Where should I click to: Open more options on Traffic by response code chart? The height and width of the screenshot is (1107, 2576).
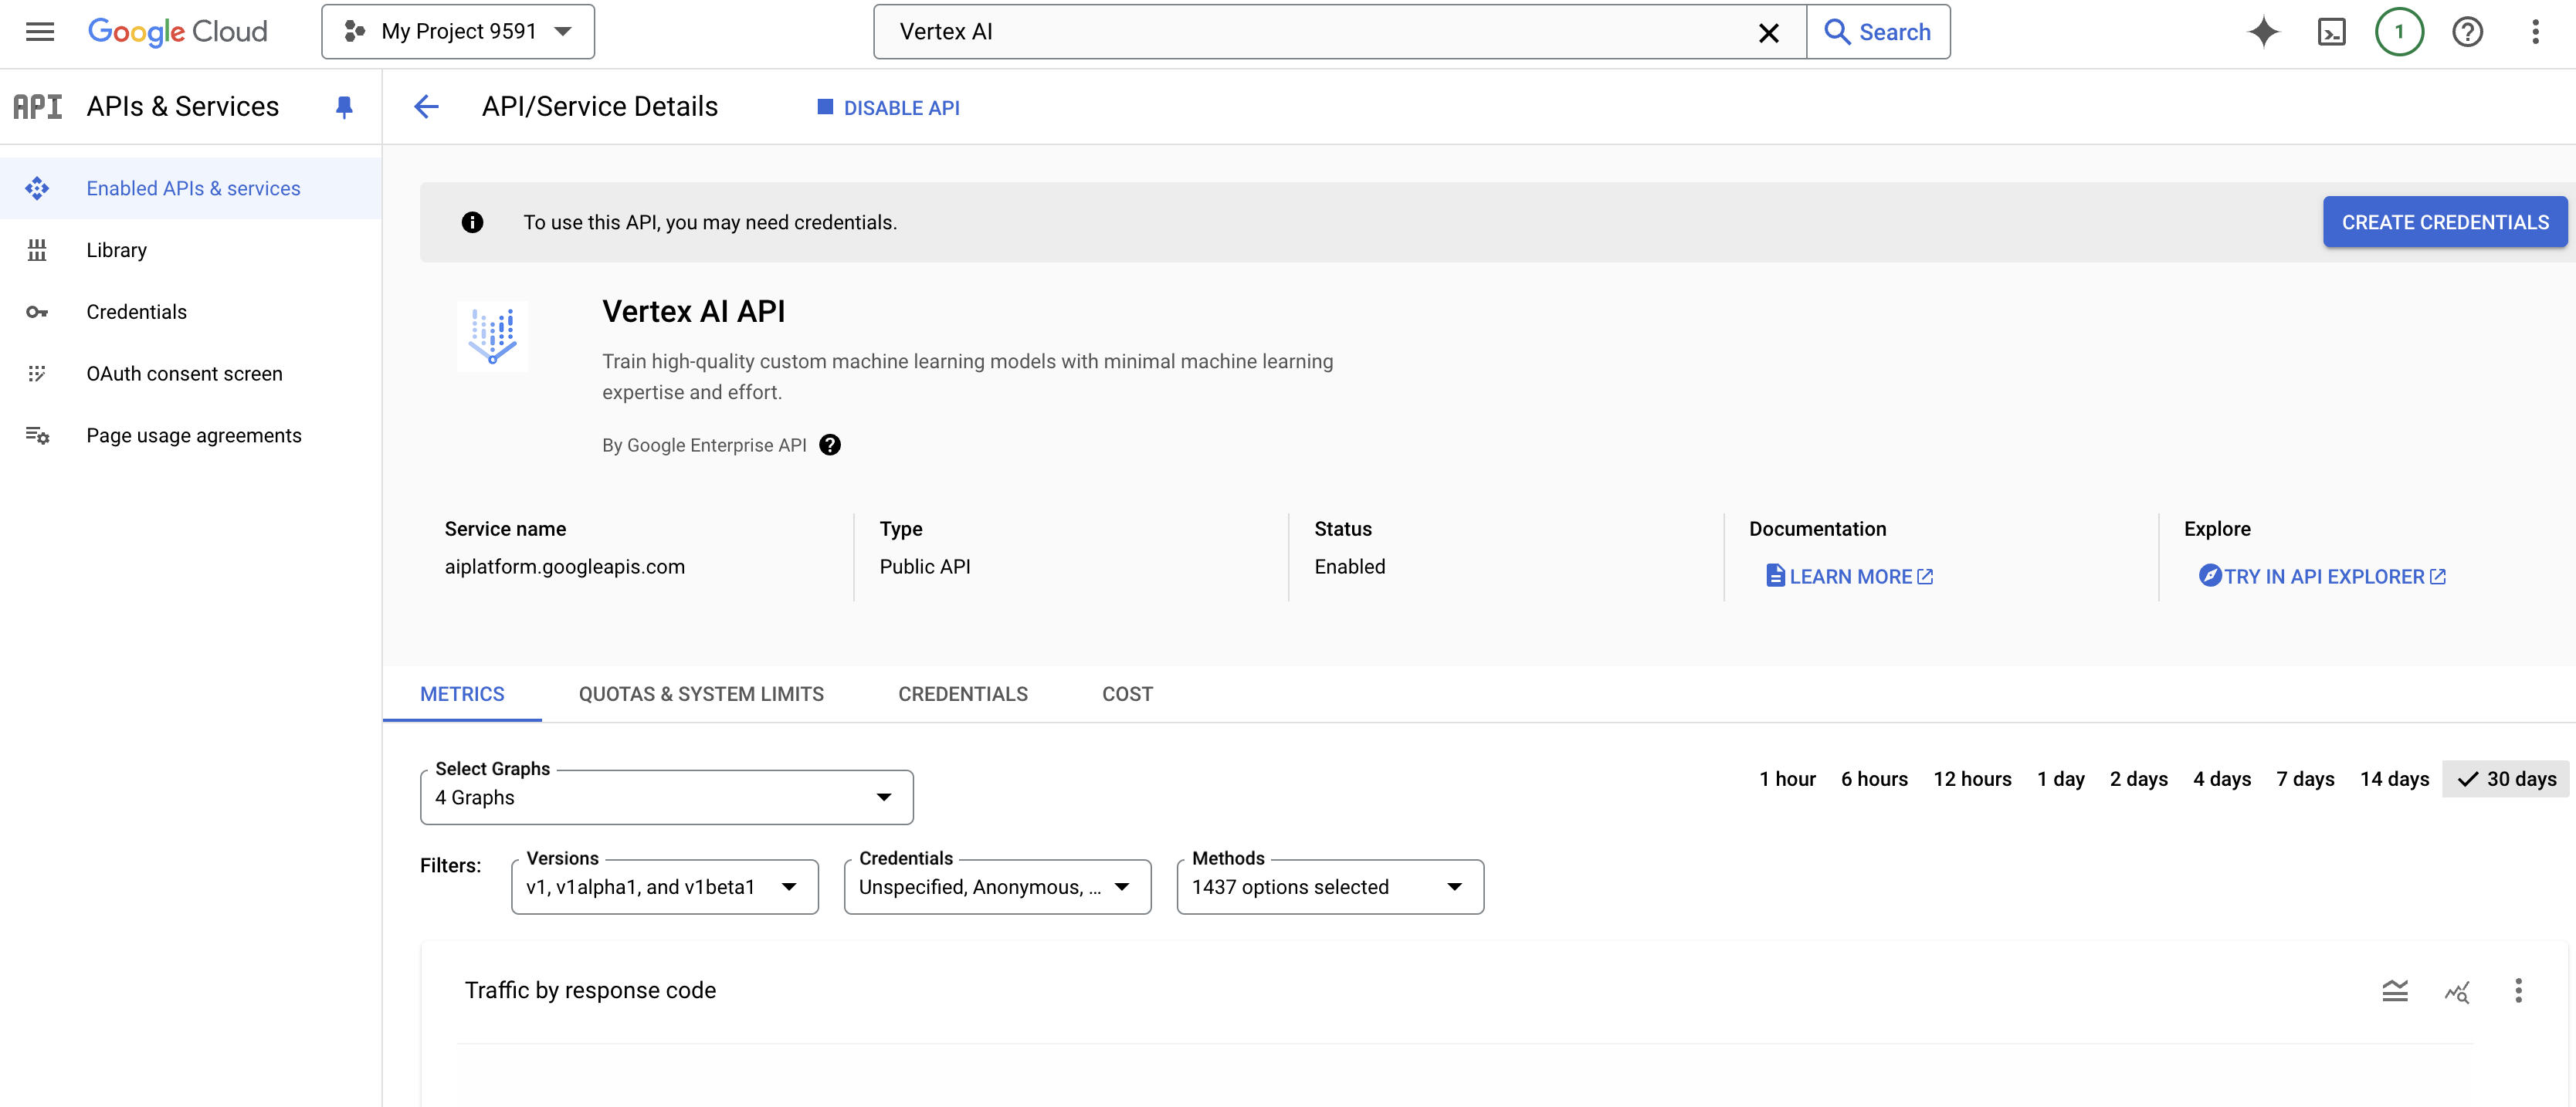pos(2518,990)
